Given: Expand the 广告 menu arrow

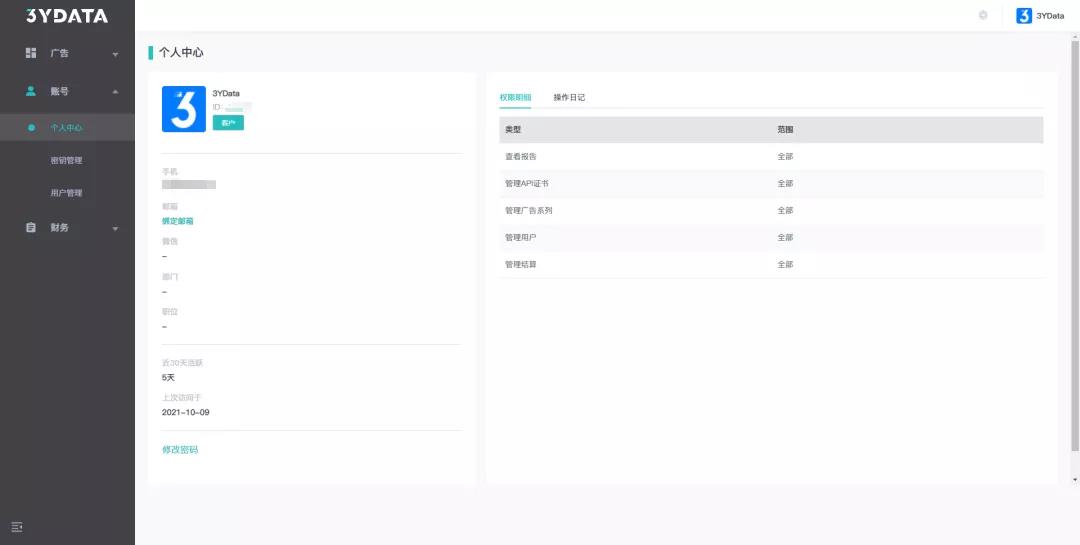Looking at the screenshot, I should click(115, 54).
